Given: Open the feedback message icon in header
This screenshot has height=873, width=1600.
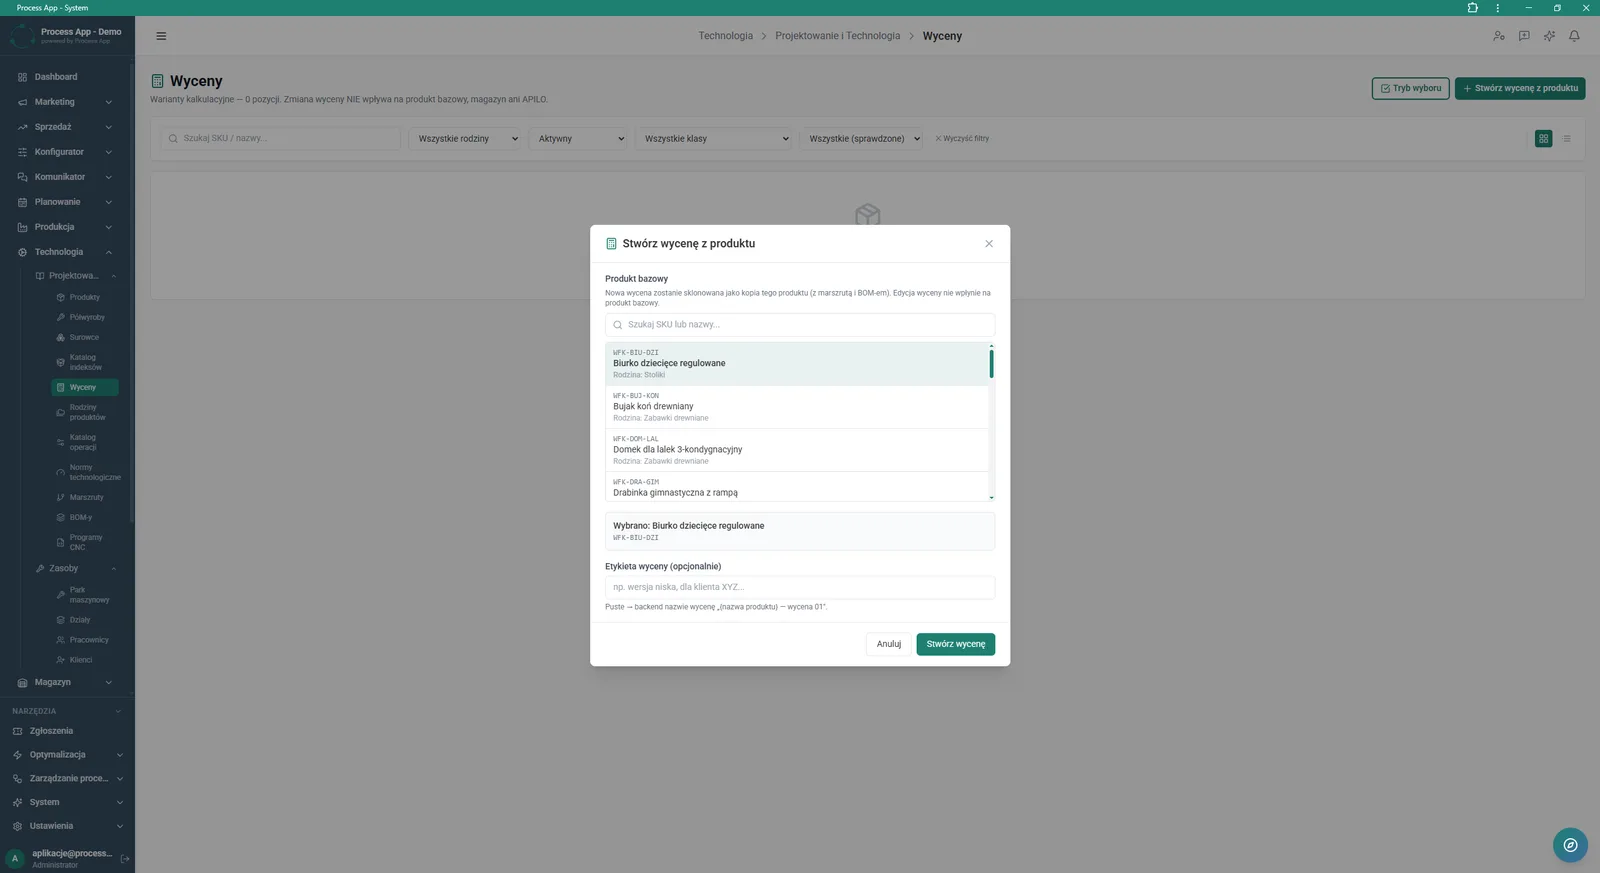Looking at the screenshot, I should [1524, 36].
